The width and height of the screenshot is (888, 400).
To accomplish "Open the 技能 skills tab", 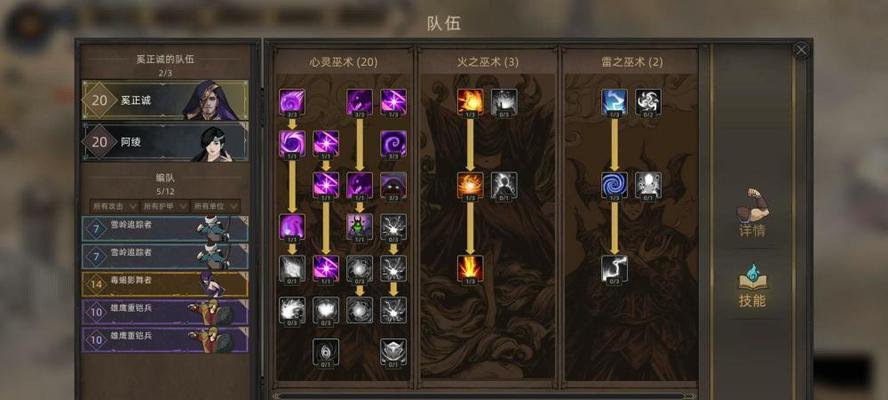I will click(x=753, y=287).
